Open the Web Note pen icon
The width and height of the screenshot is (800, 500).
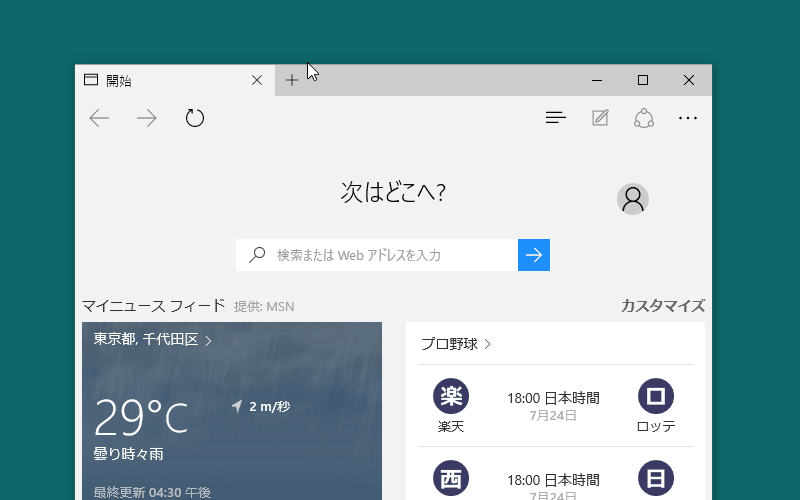point(600,118)
